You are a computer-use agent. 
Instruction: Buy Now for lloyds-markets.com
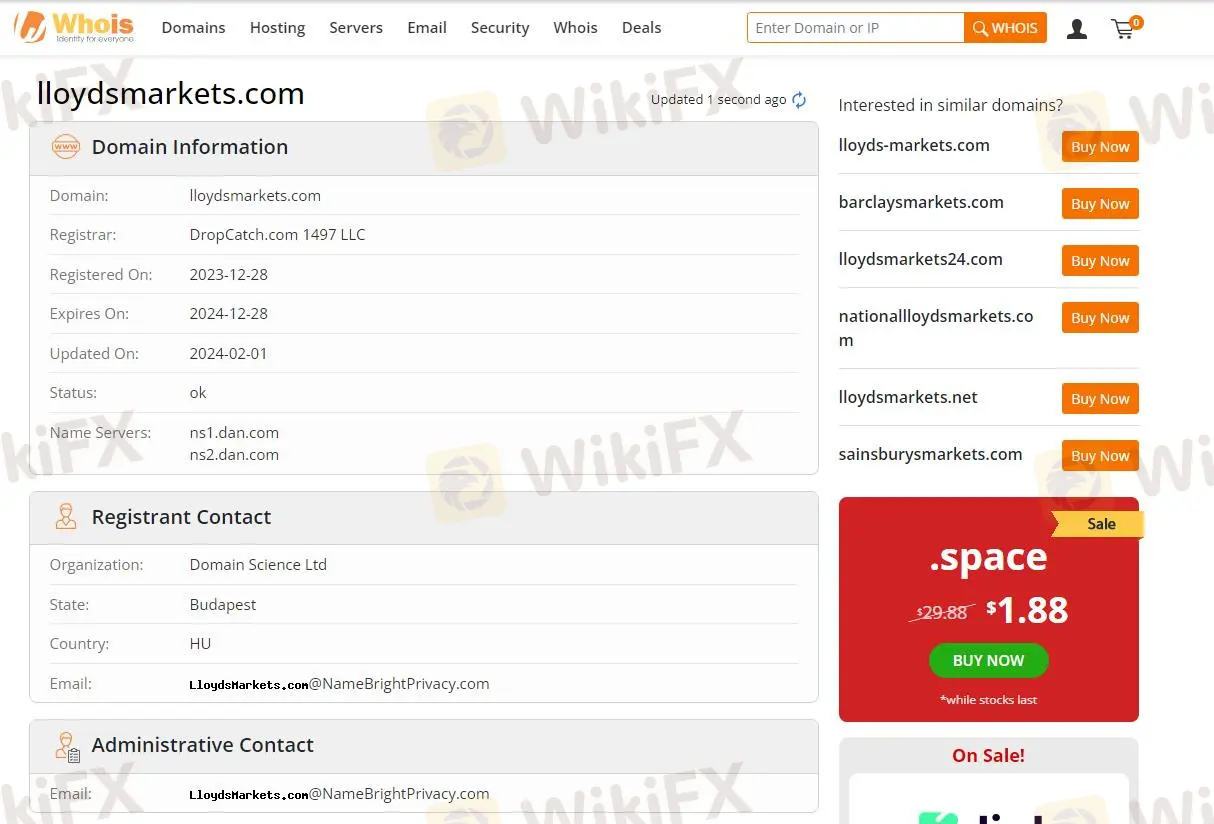point(1100,147)
